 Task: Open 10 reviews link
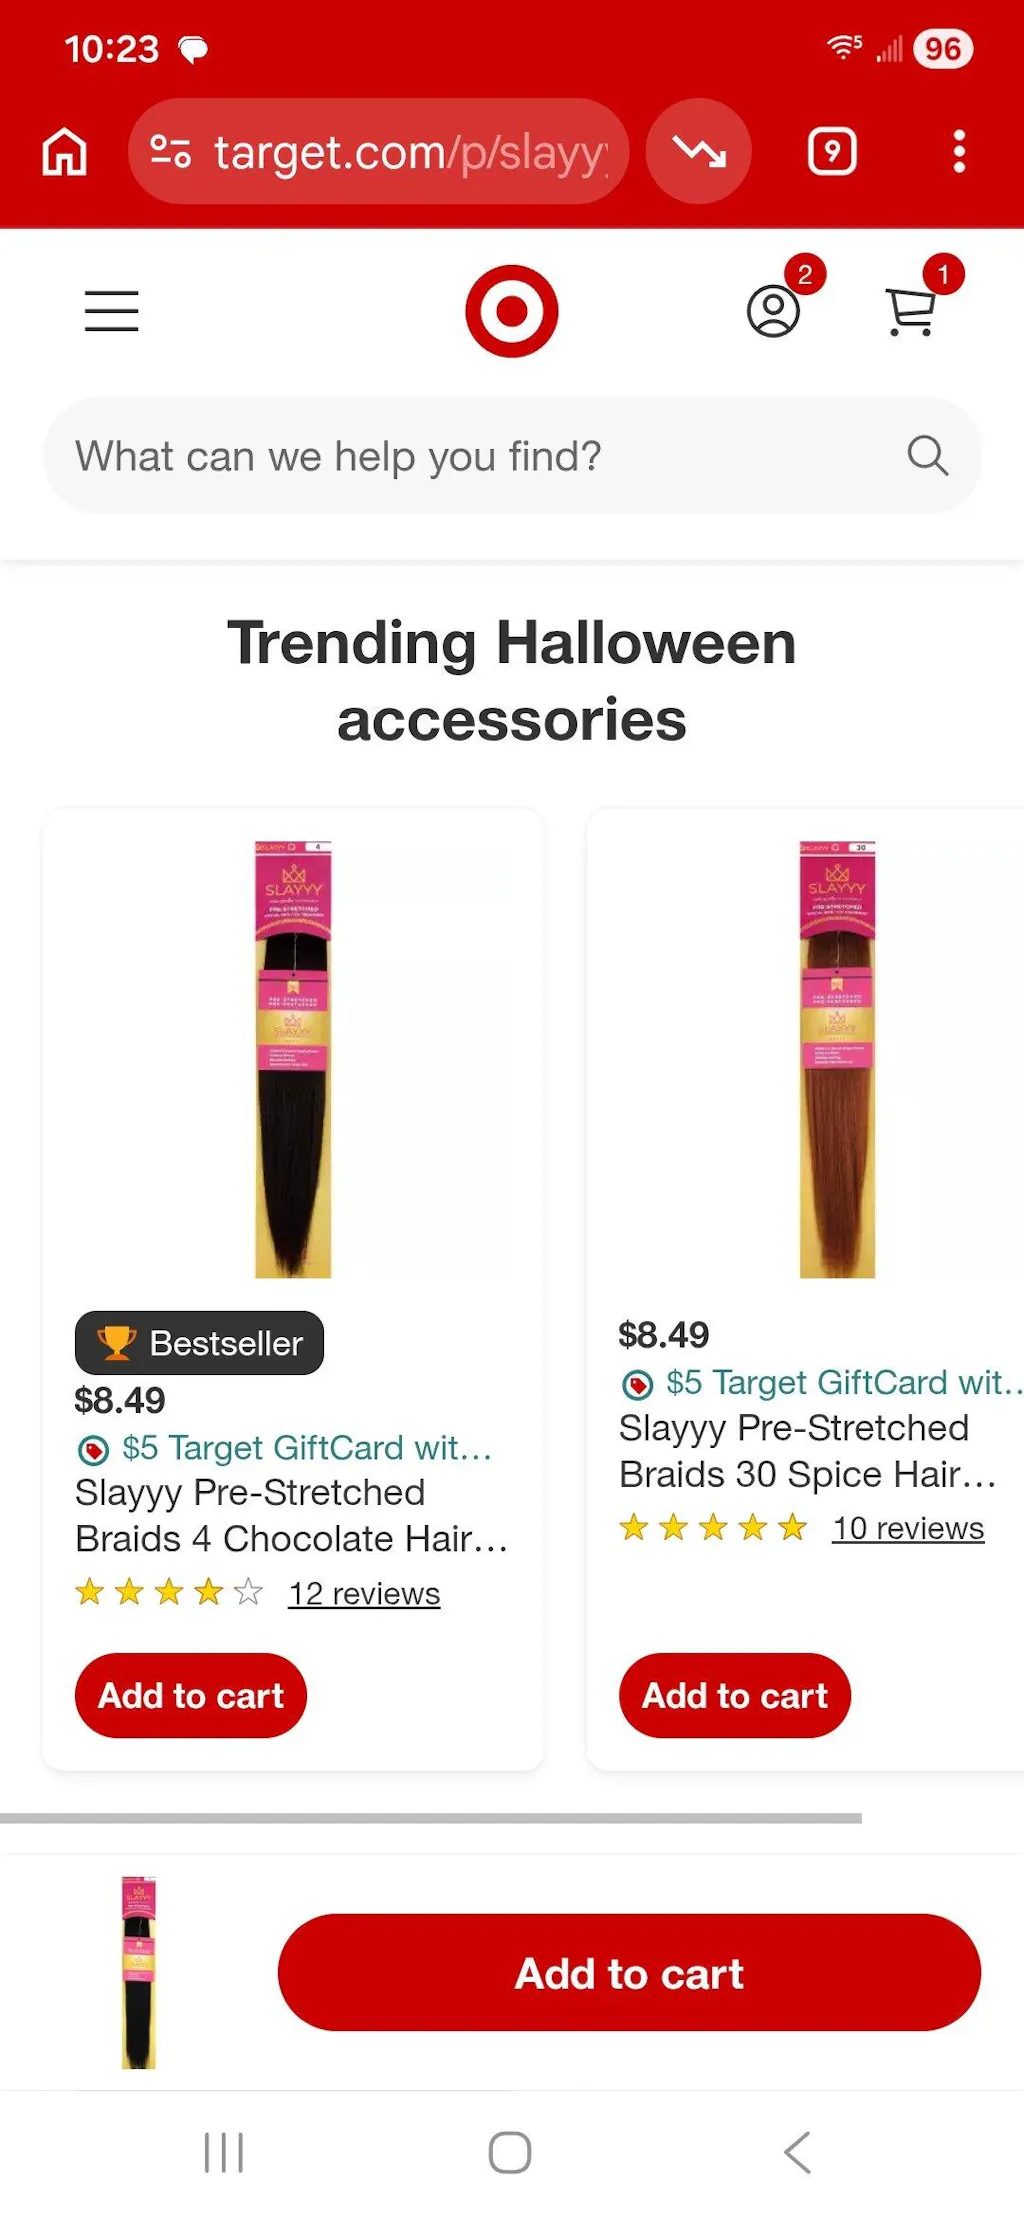coord(908,1528)
